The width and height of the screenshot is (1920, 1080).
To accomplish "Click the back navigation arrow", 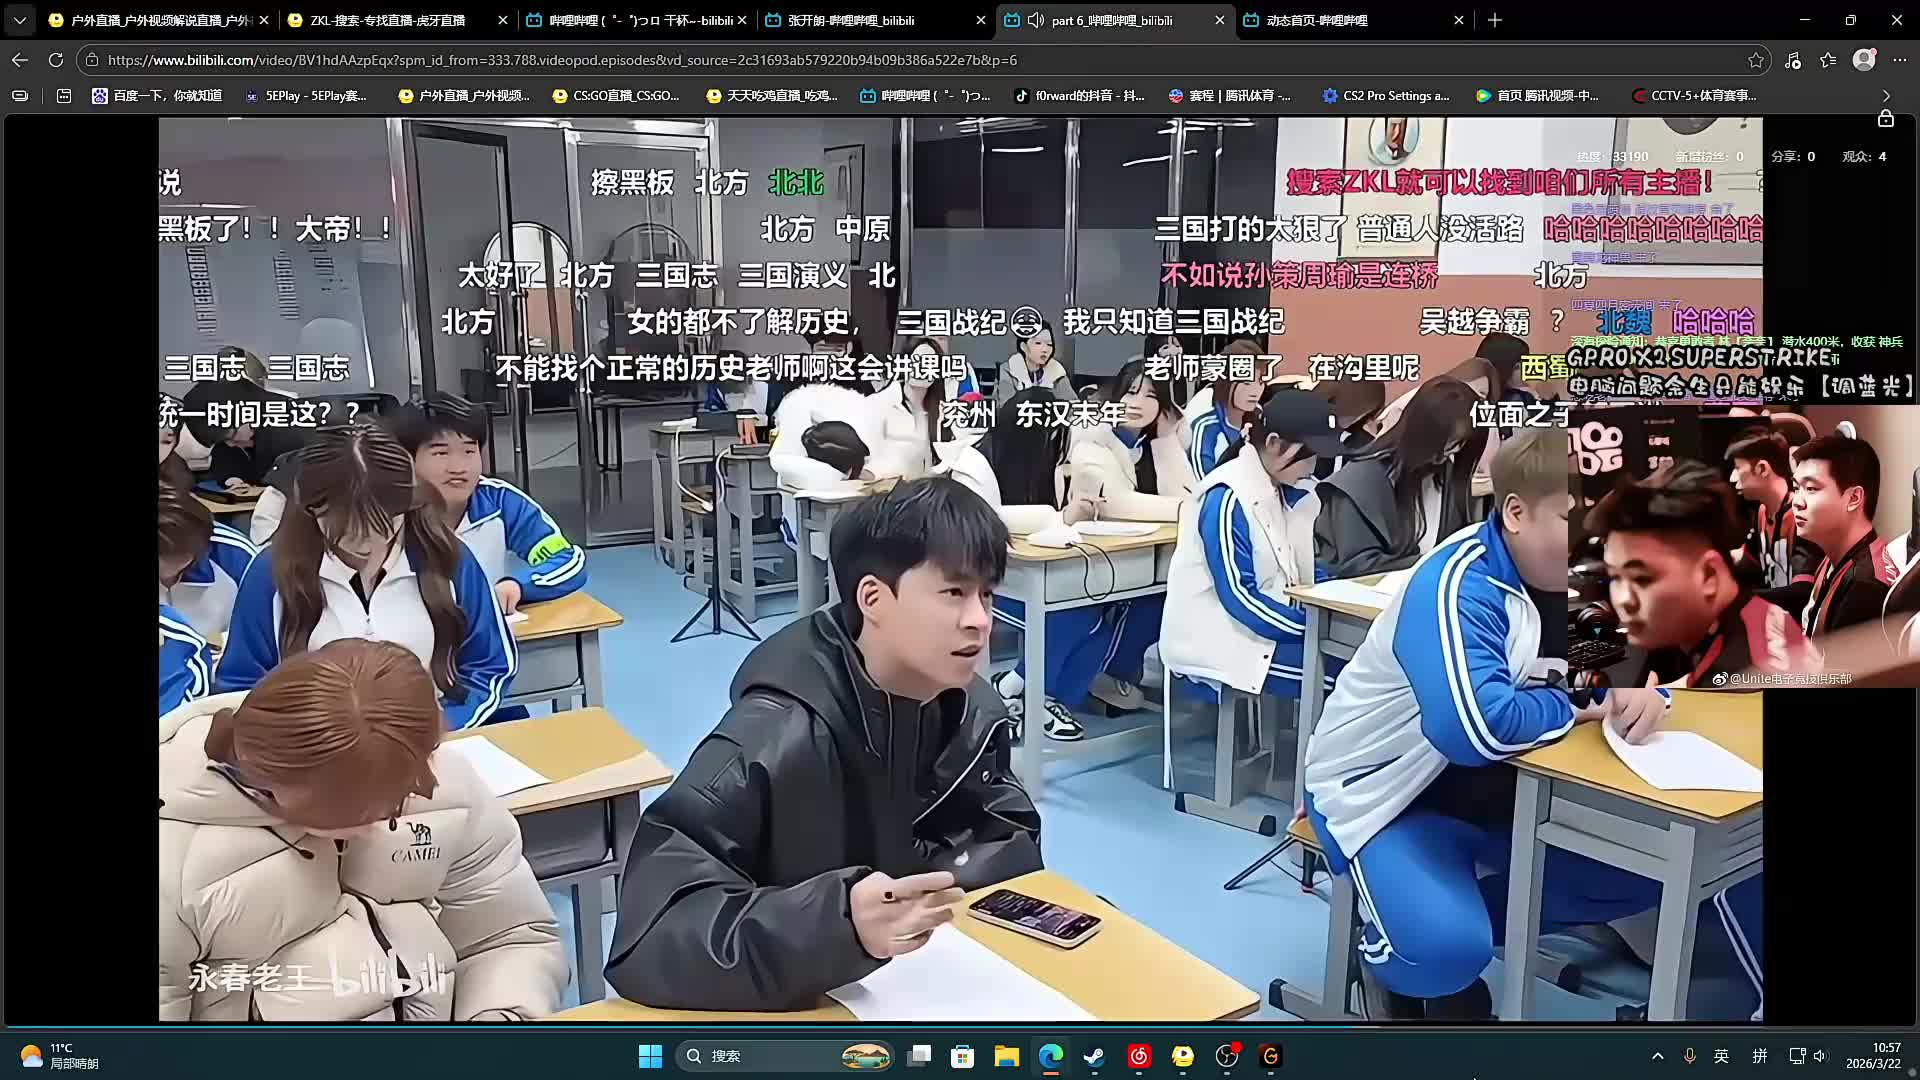I will click(x=19, y=60).
